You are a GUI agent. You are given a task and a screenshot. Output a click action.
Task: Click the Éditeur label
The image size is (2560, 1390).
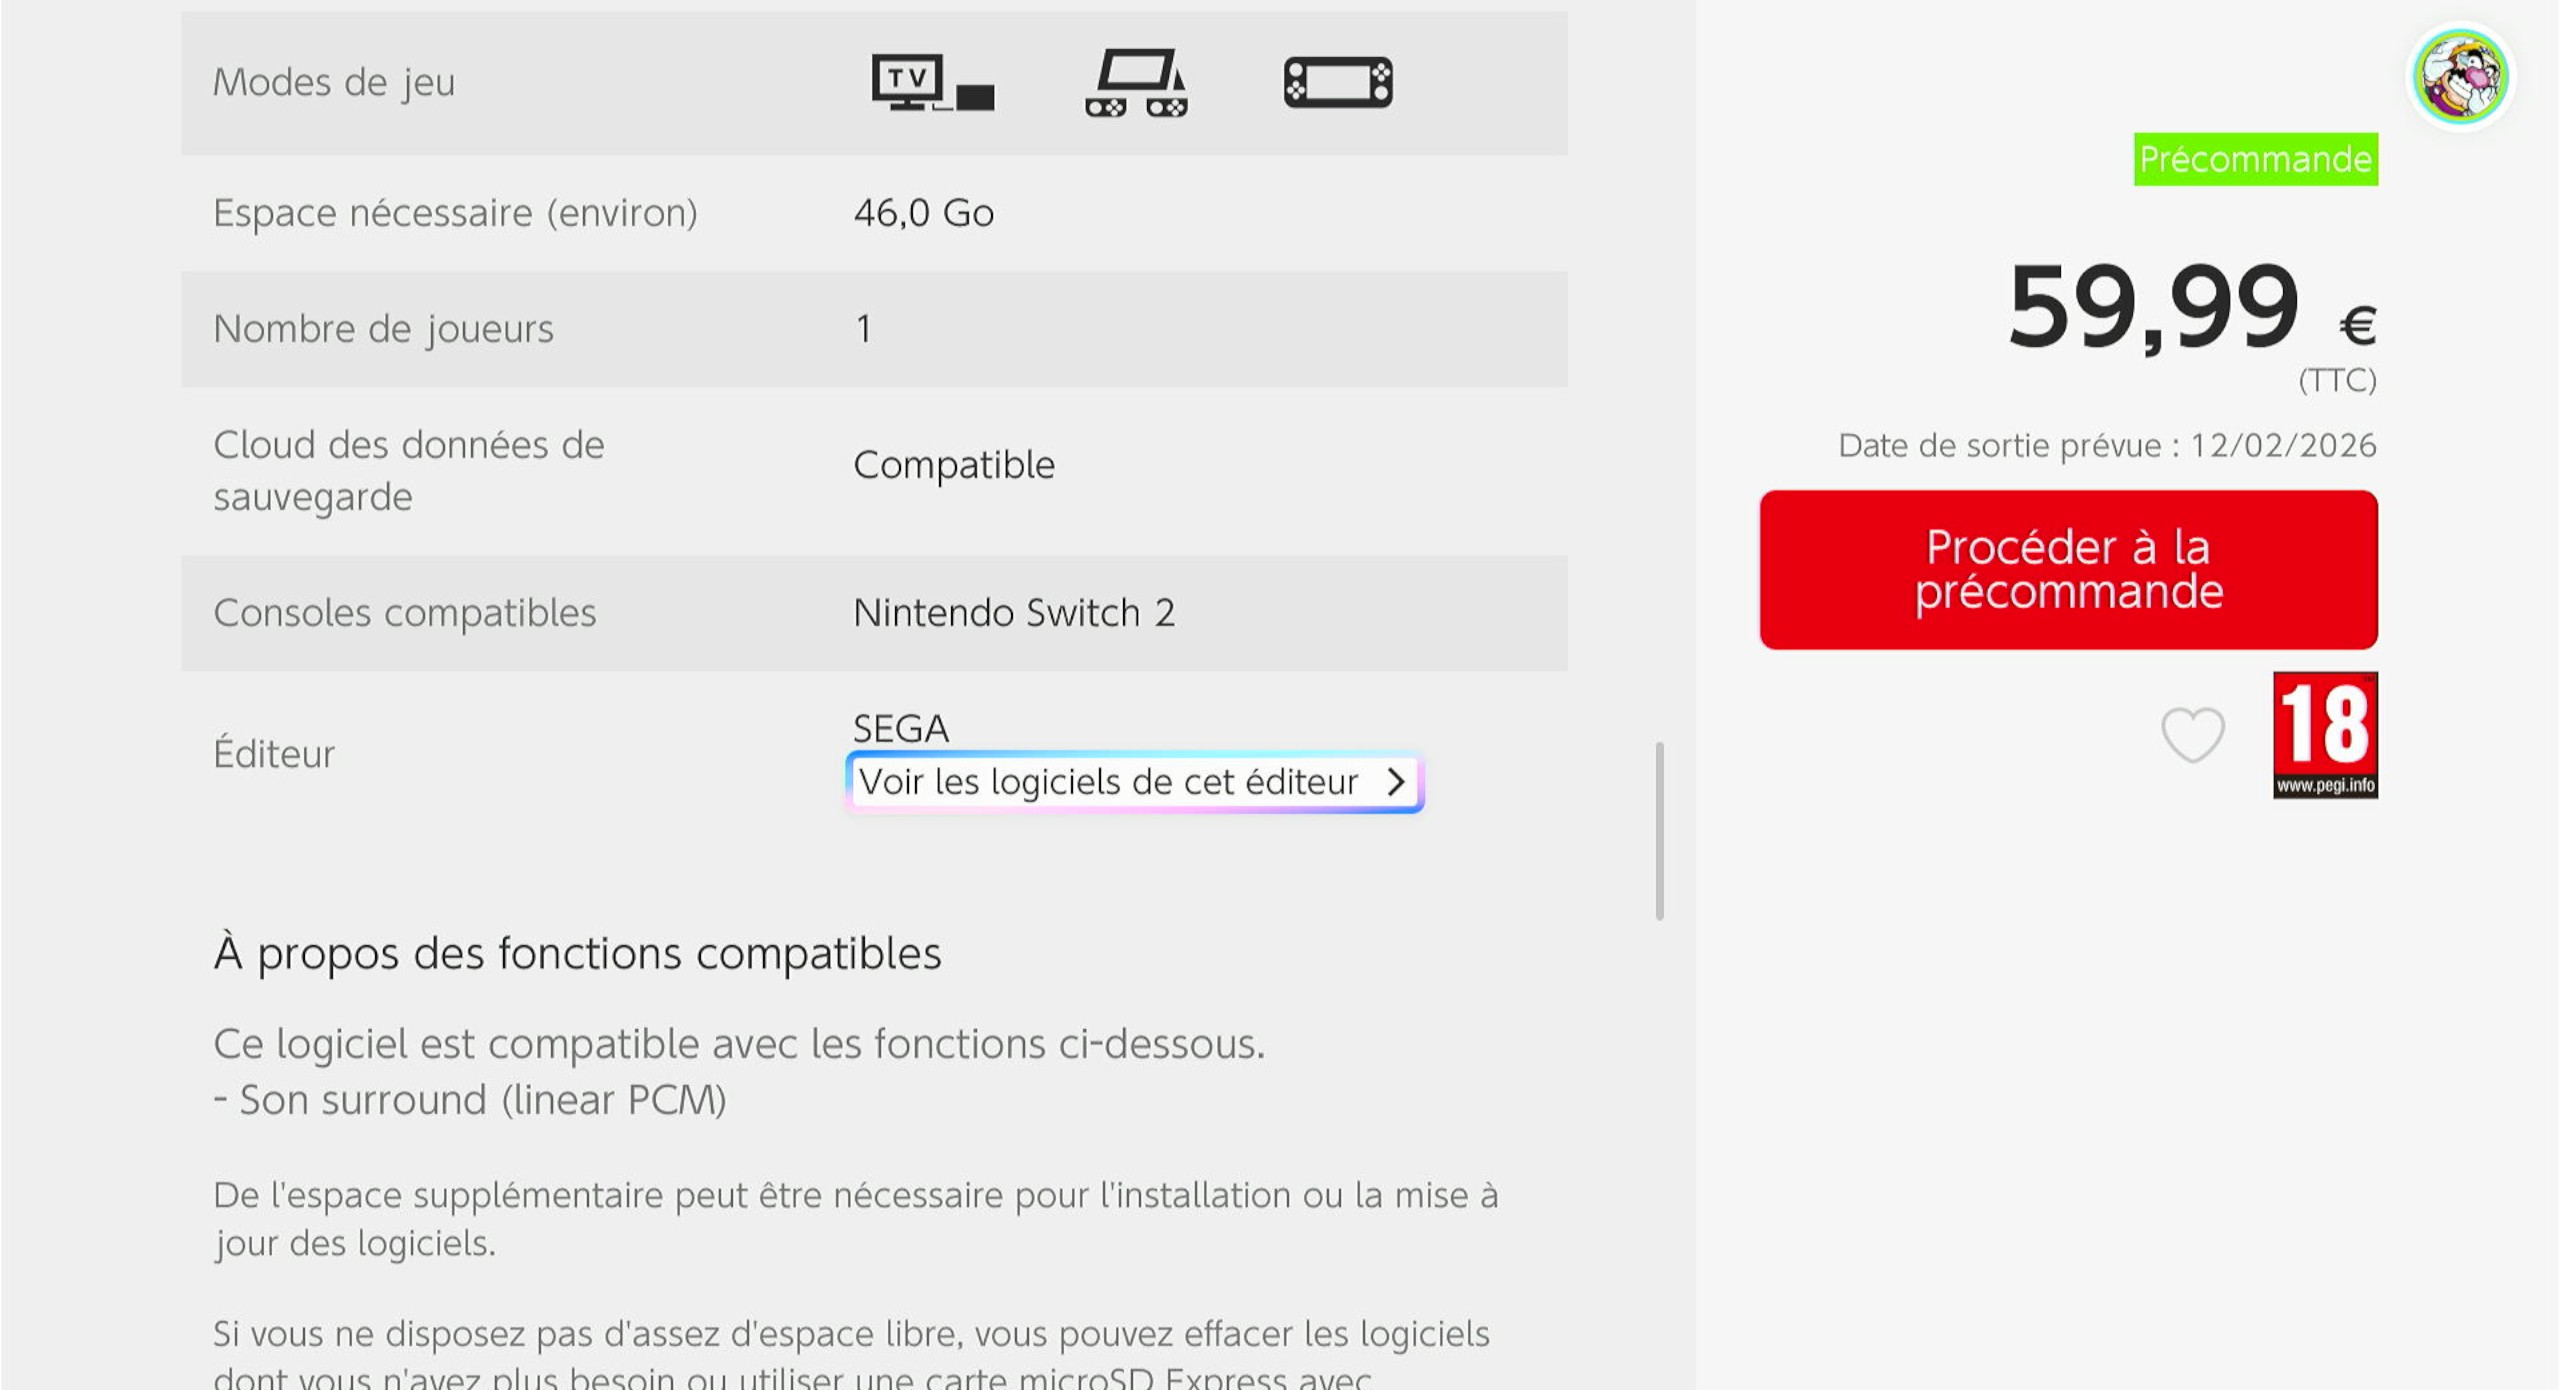click(x=273, y=753)
